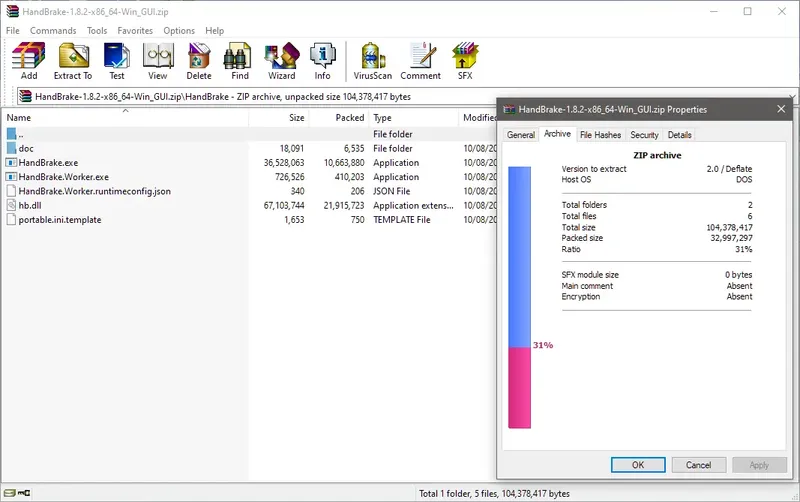Select the Archive tab

coord(557,134)
